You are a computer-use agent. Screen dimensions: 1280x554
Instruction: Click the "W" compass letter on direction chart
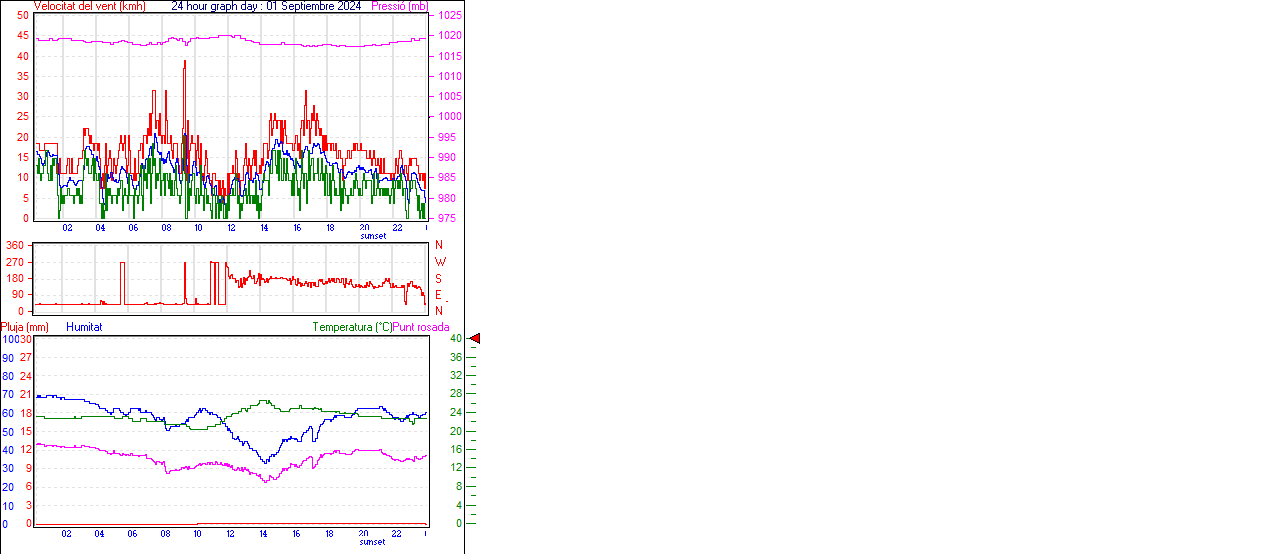439,262
